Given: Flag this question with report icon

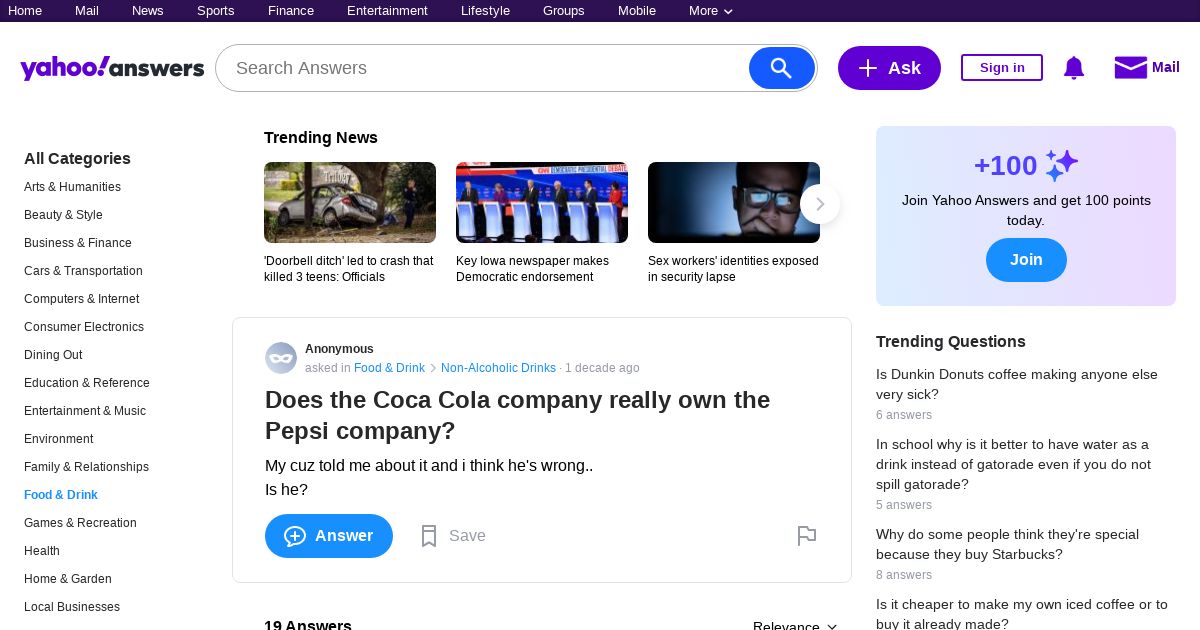Looking at the screenshot, I should (807, 536).
